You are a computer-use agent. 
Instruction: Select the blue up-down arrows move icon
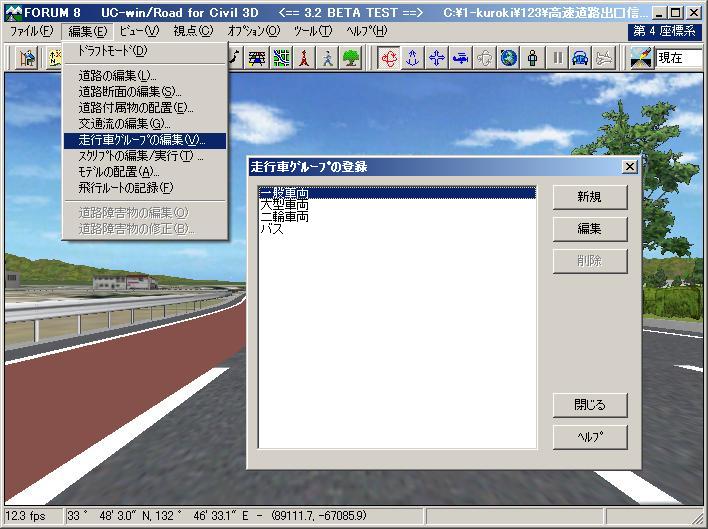point(412,58)
